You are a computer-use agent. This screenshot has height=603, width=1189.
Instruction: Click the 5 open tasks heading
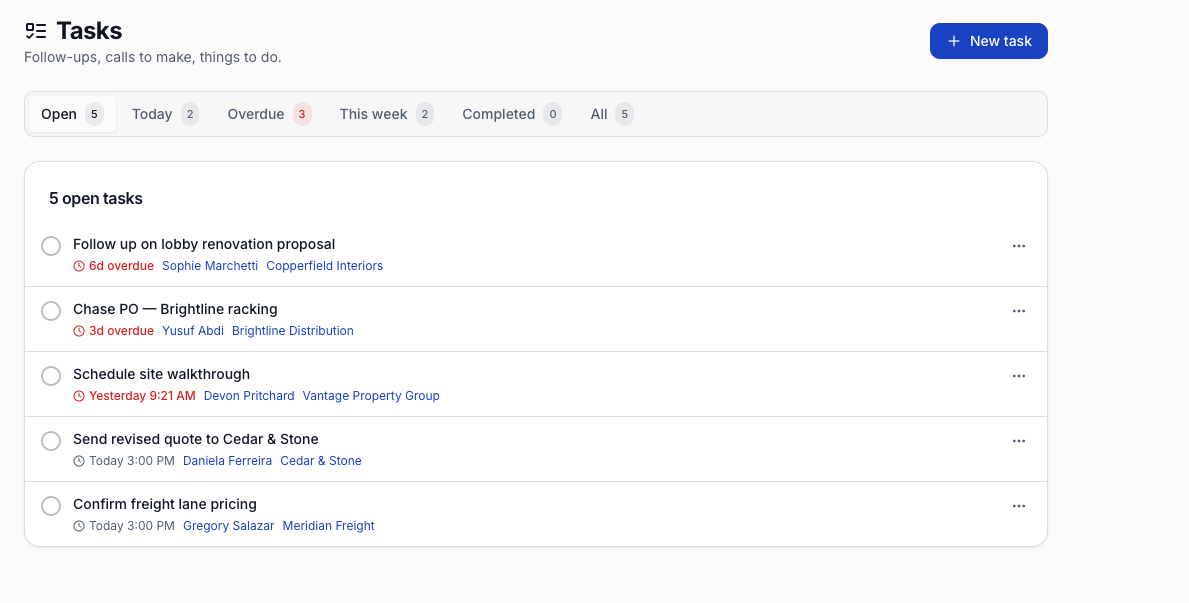click(96, 199)
